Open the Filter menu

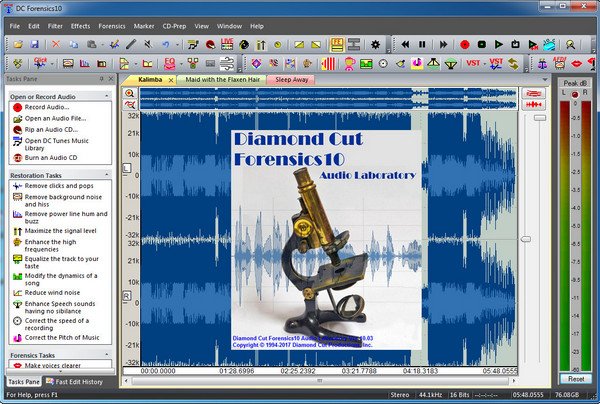click(x=55, y=26)
